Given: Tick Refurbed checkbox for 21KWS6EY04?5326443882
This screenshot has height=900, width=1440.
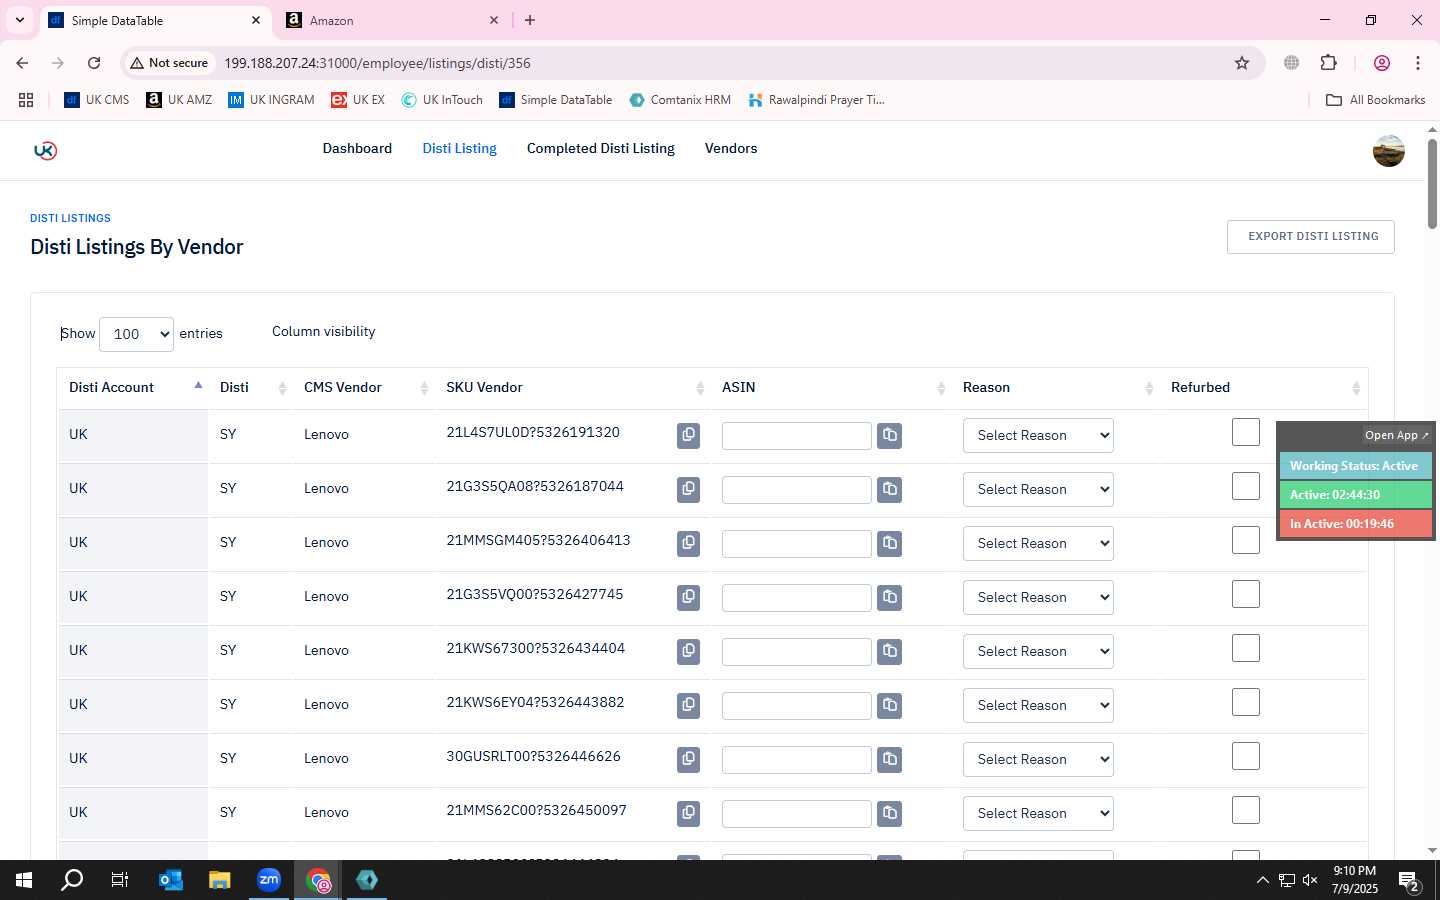Looking at the screenshot, I should point(1246,702).
